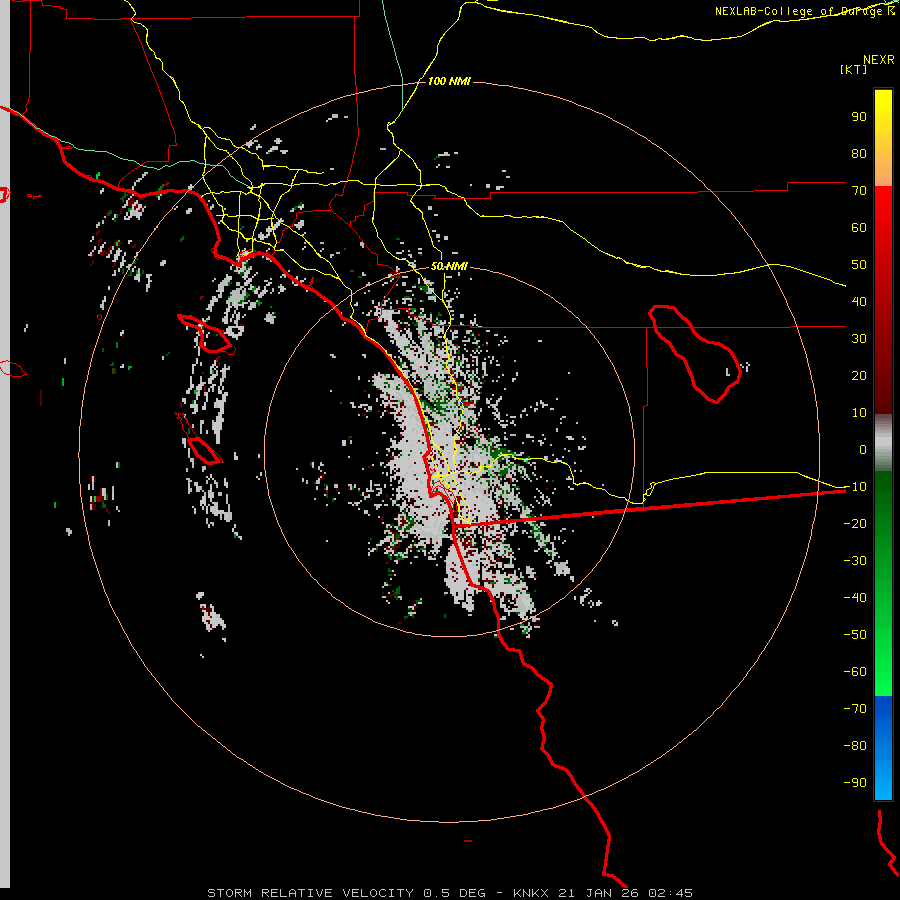Click the 20 value on velocity scale

pos(859,375)
